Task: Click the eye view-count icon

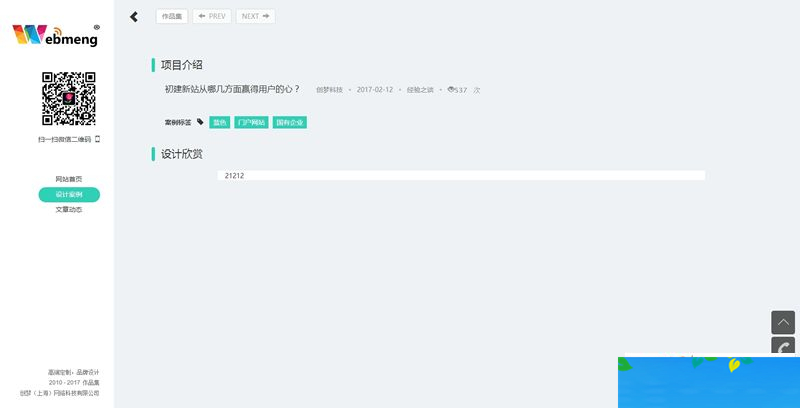Action: click(451, 90)
